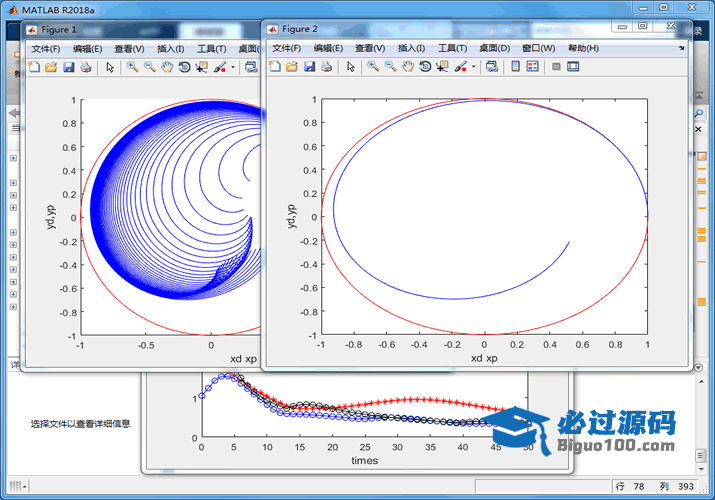
Task: Open 查看(V) menu in Figure 1
Action: 130,49
